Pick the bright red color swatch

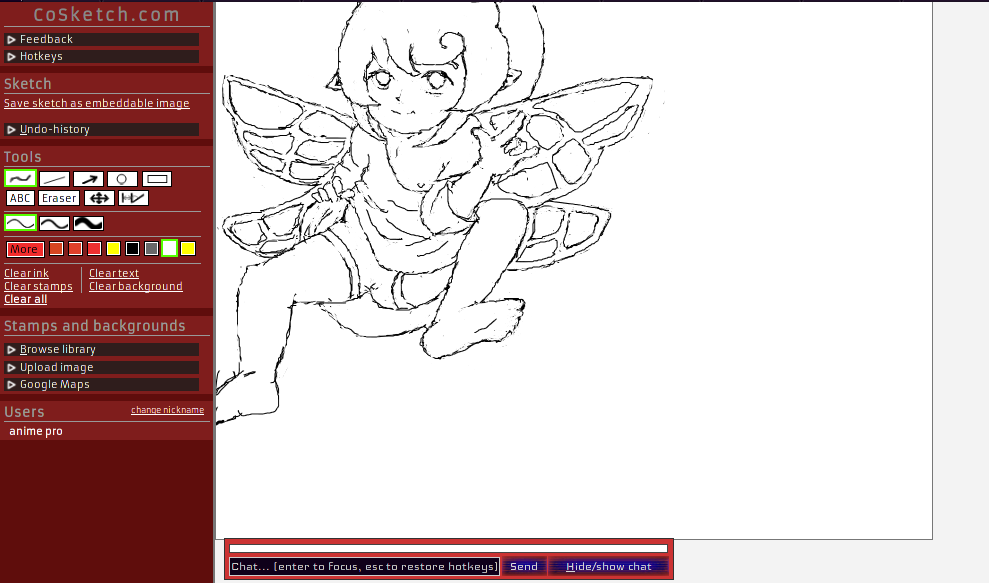pos(94,249)
